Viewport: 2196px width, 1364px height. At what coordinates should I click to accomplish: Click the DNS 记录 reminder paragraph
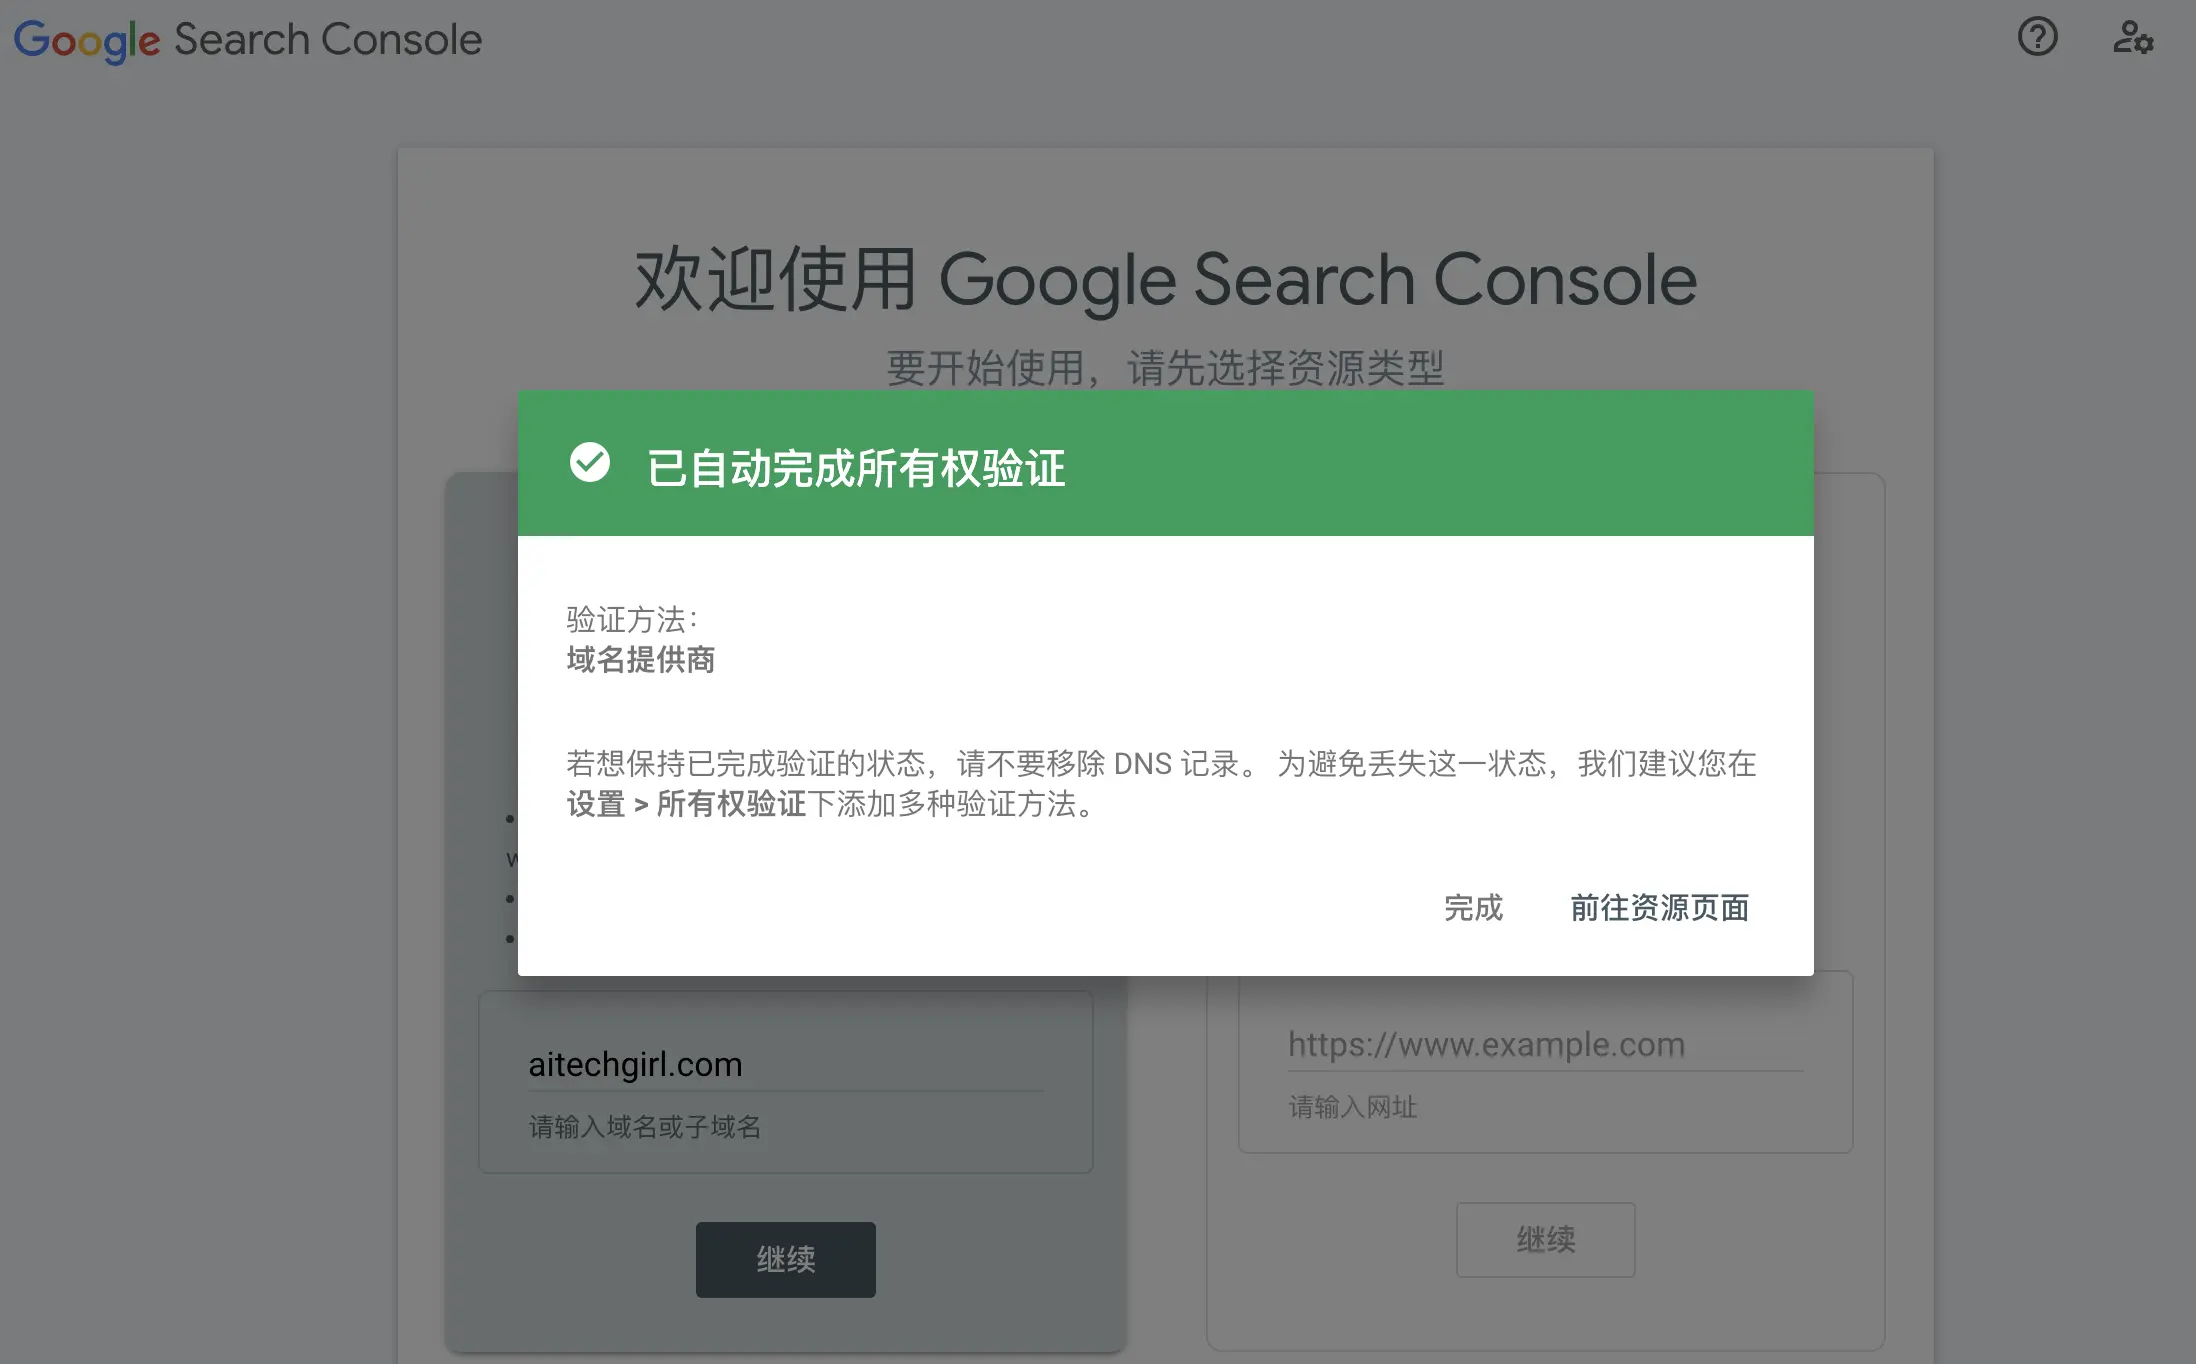pyautogui.click(x=1160, y=764)
